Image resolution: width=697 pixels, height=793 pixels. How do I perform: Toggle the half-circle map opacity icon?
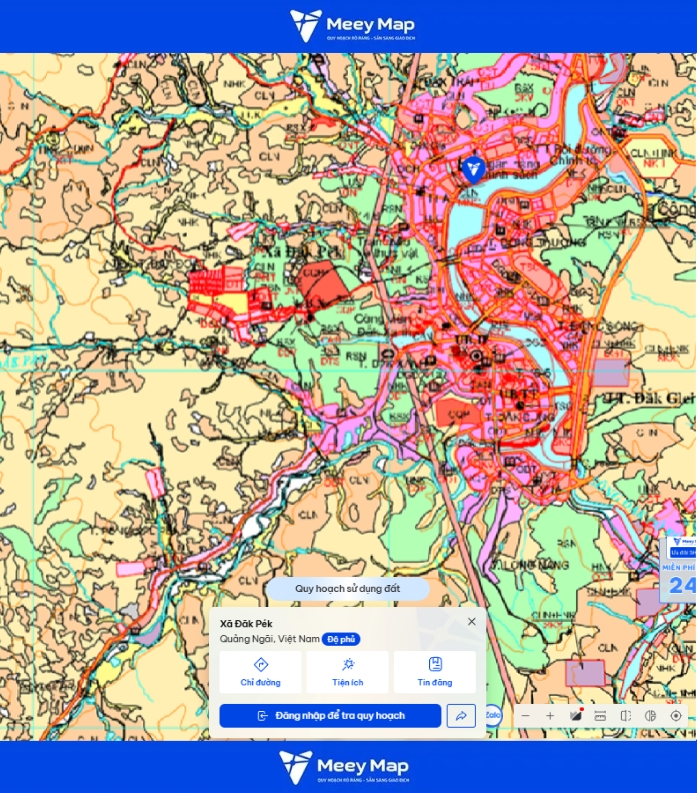coord(650,716)
